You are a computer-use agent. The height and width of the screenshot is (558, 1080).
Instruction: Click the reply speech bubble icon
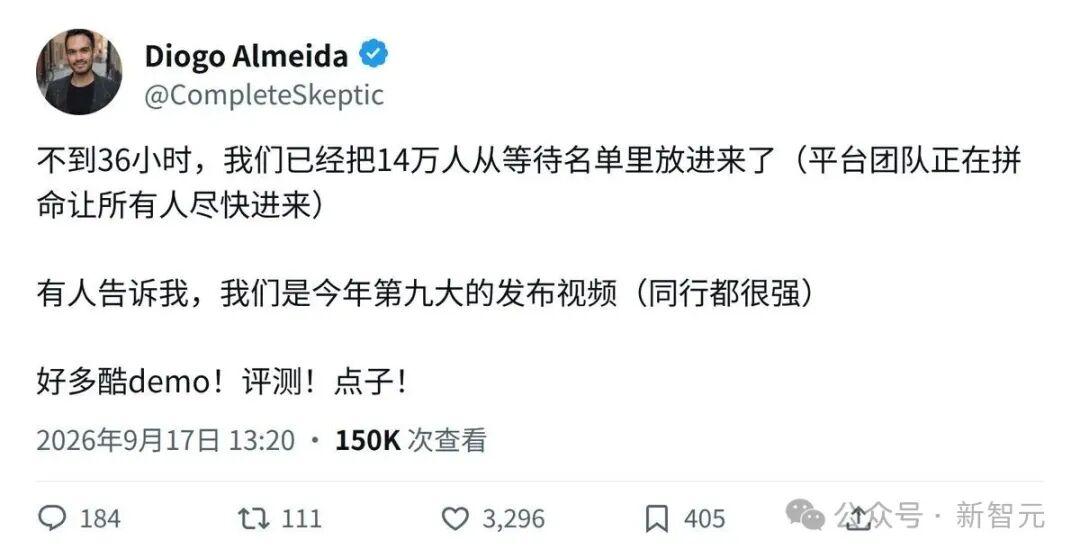click(x=53, y=519)
